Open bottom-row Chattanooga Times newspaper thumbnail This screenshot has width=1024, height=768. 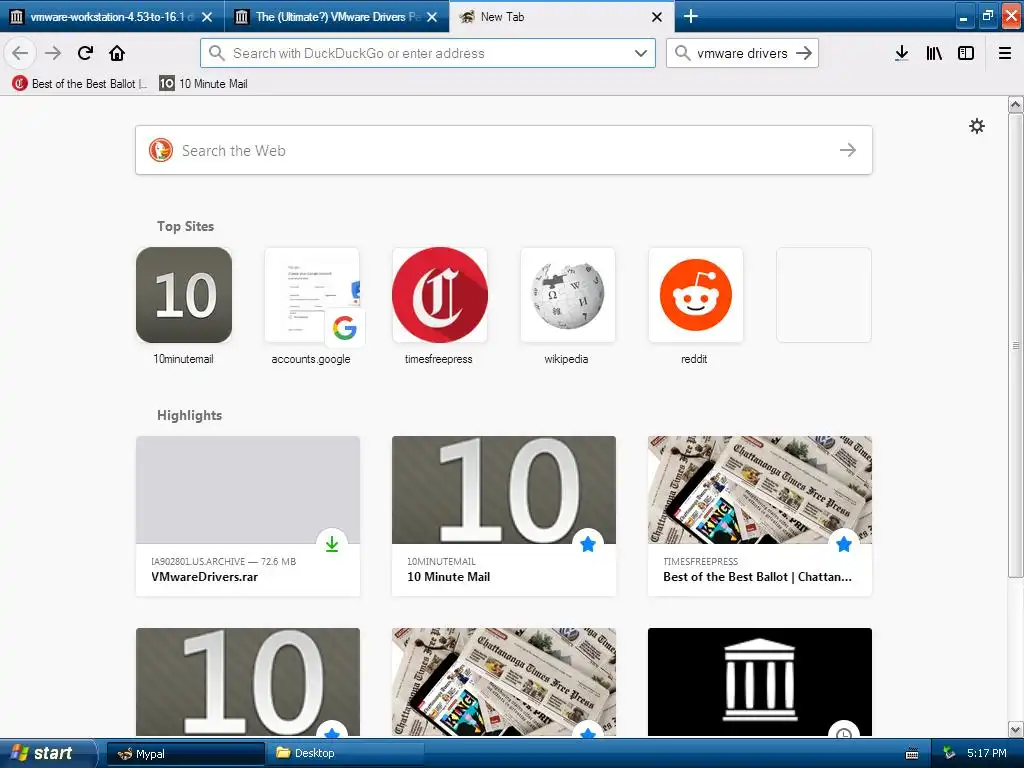[504, 682]
